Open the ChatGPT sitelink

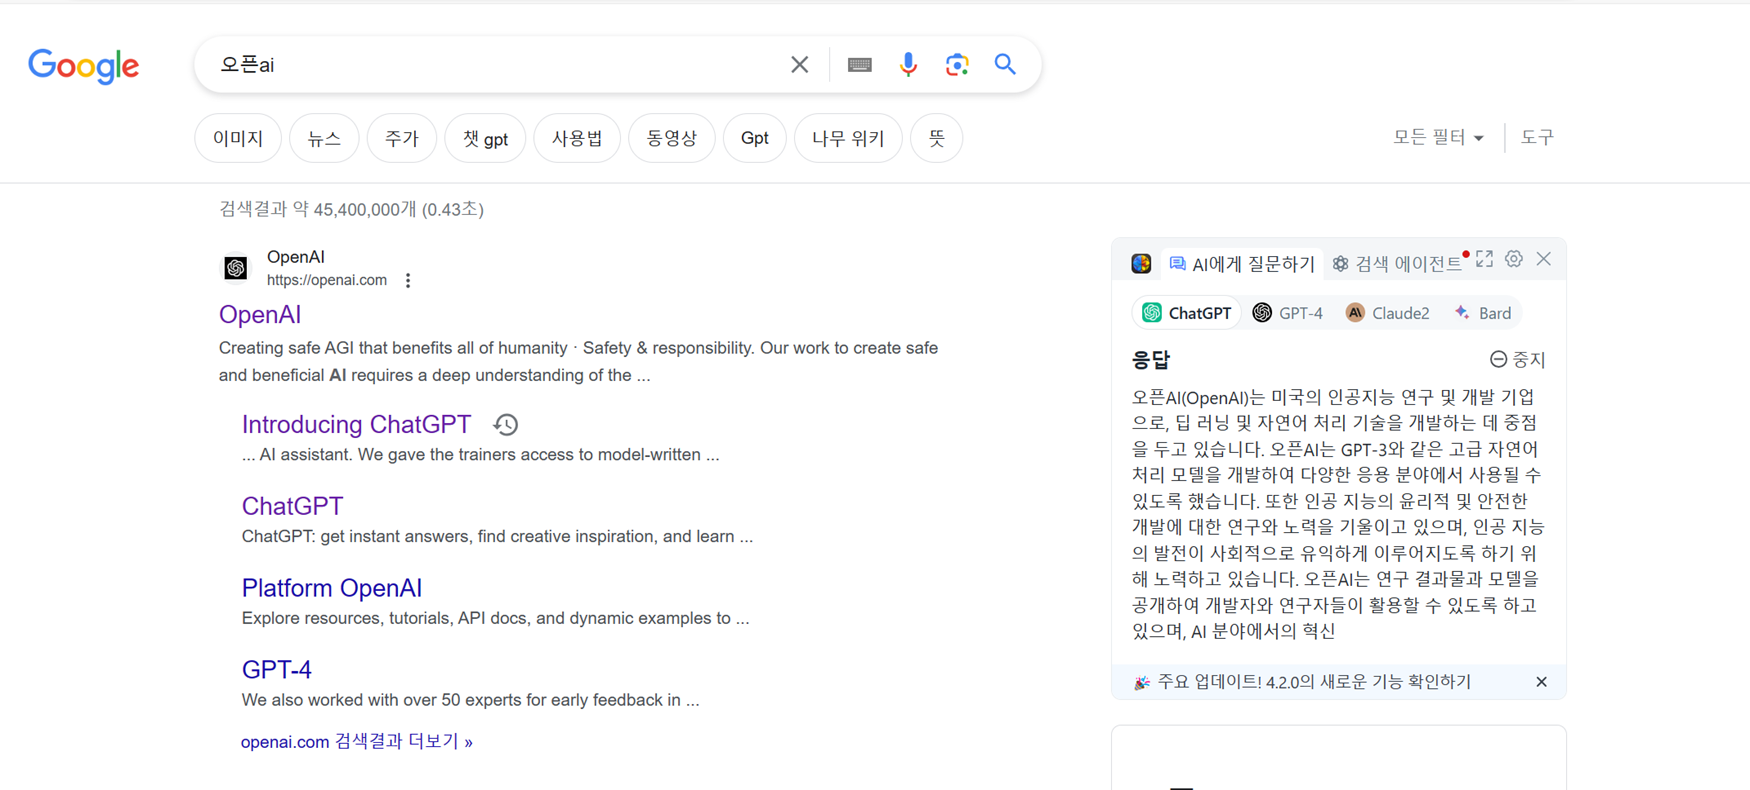pos(292,506)
